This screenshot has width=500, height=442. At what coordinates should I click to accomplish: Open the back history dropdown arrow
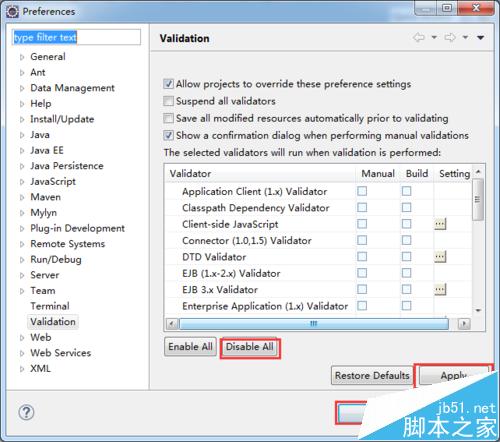tap(434, 37)
